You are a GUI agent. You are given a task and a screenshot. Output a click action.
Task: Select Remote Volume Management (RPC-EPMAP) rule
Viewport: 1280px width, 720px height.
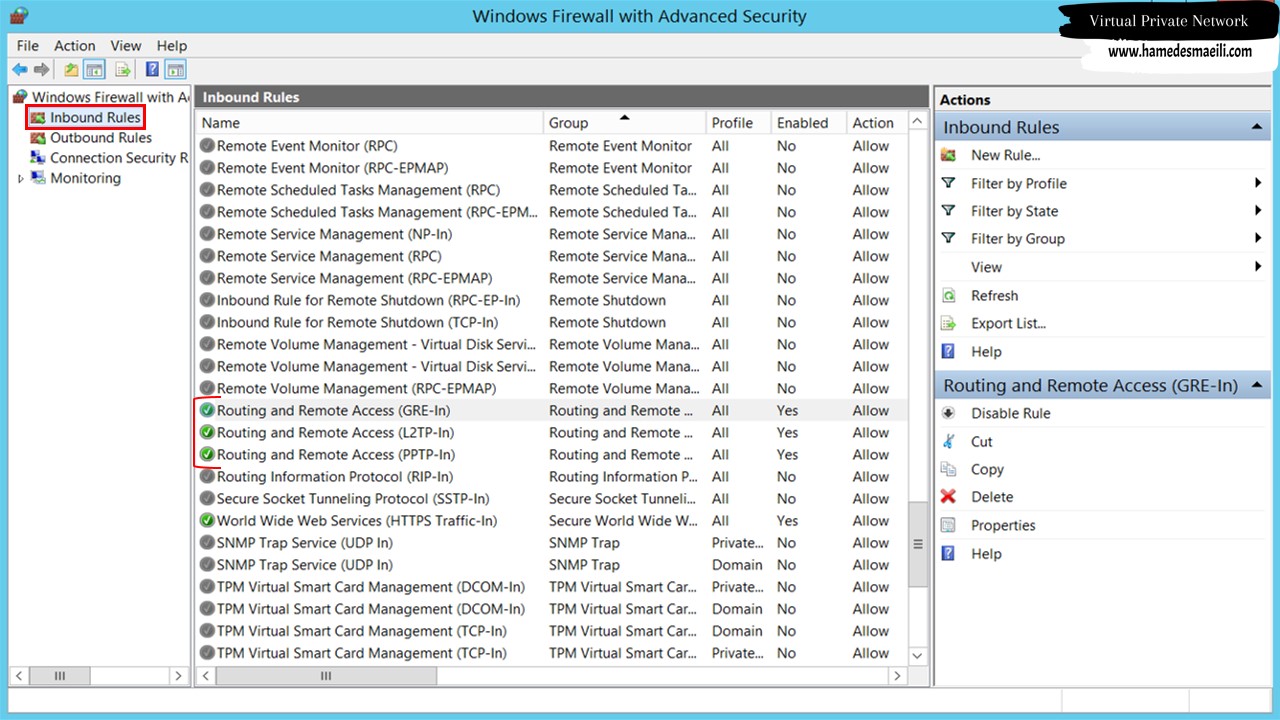(x=552, y=388)
